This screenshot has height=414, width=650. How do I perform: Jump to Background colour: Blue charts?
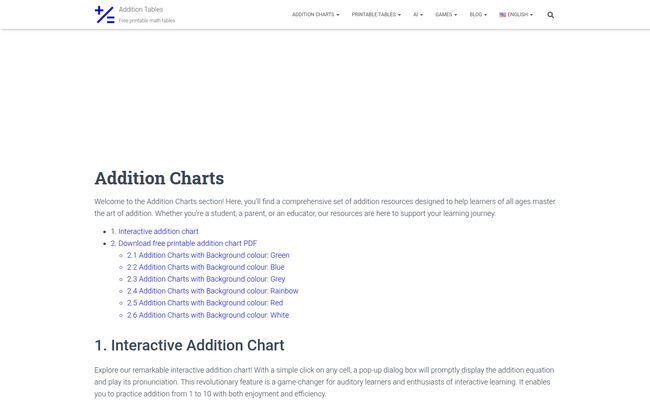206,267
